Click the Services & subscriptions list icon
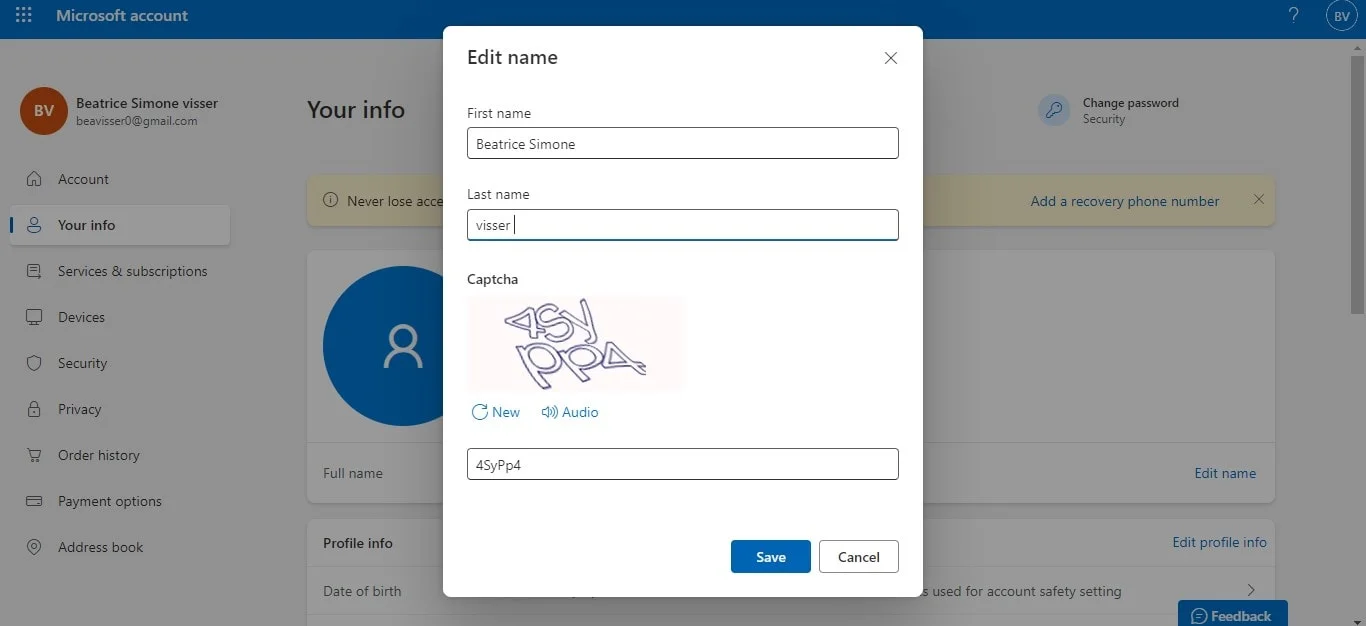This screenshot has height=626, width=1366. tap(34, 271)
